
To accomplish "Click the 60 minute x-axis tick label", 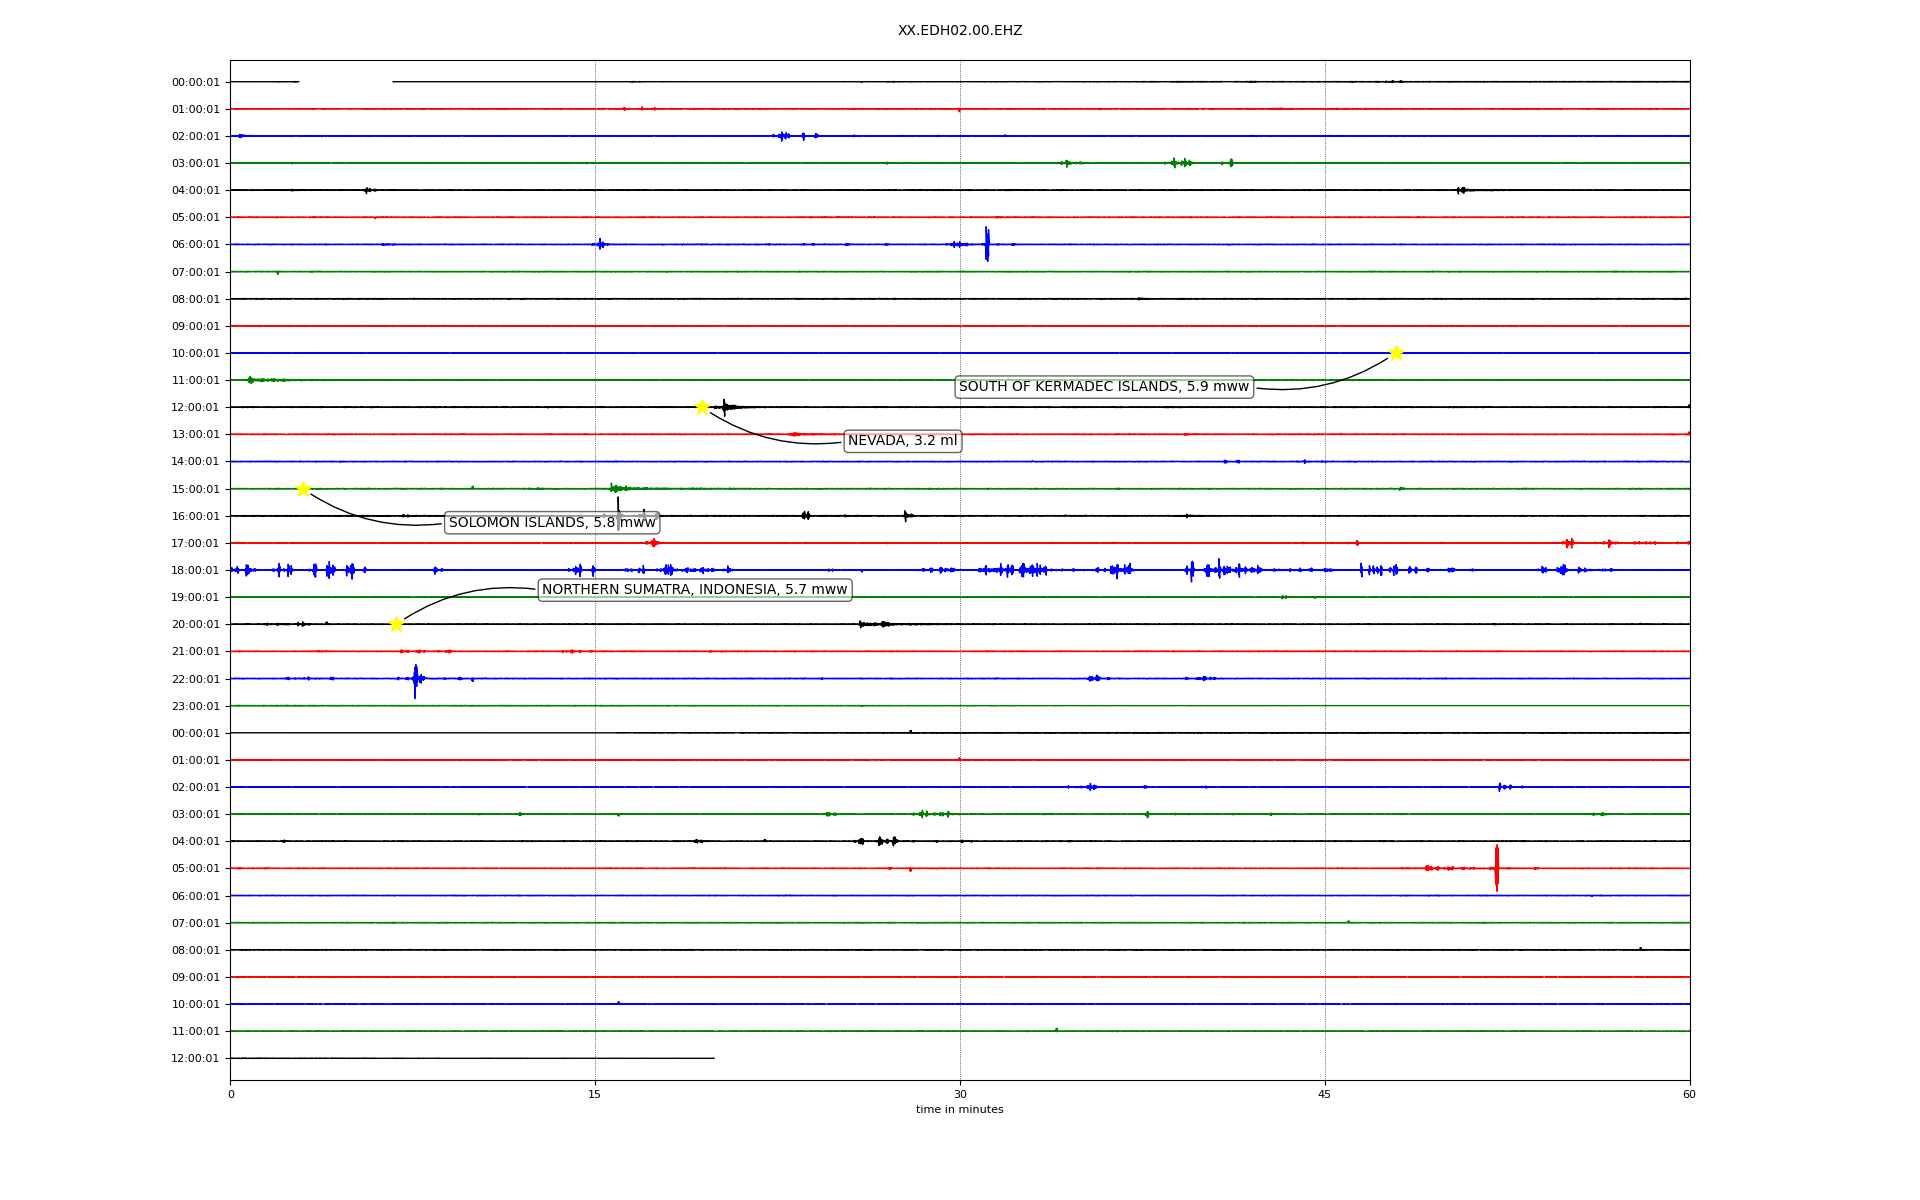I will coord(1689,1094).
